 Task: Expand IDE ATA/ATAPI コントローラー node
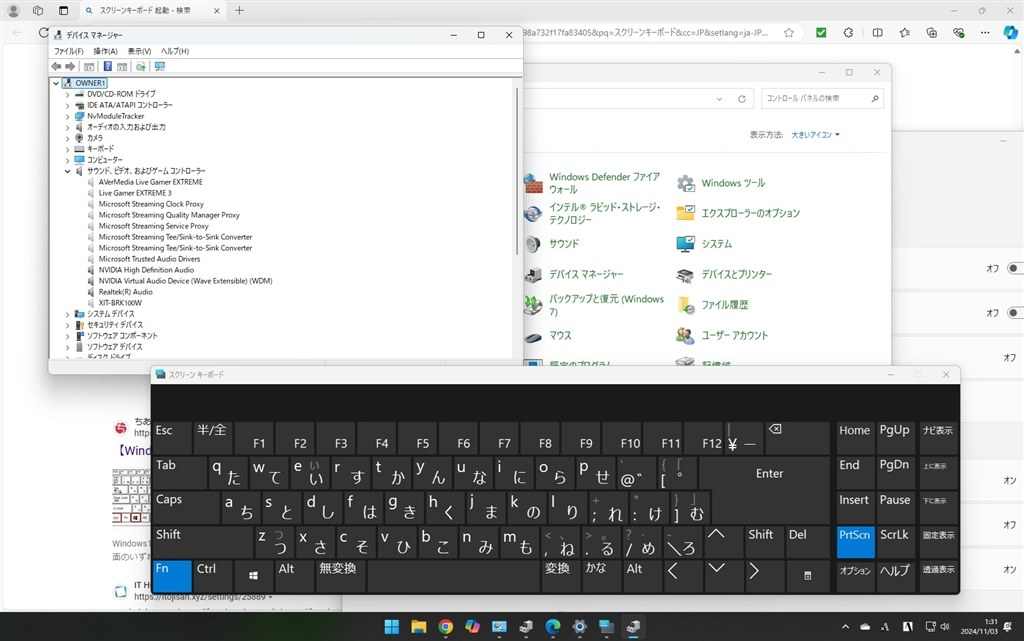point(67,106)
